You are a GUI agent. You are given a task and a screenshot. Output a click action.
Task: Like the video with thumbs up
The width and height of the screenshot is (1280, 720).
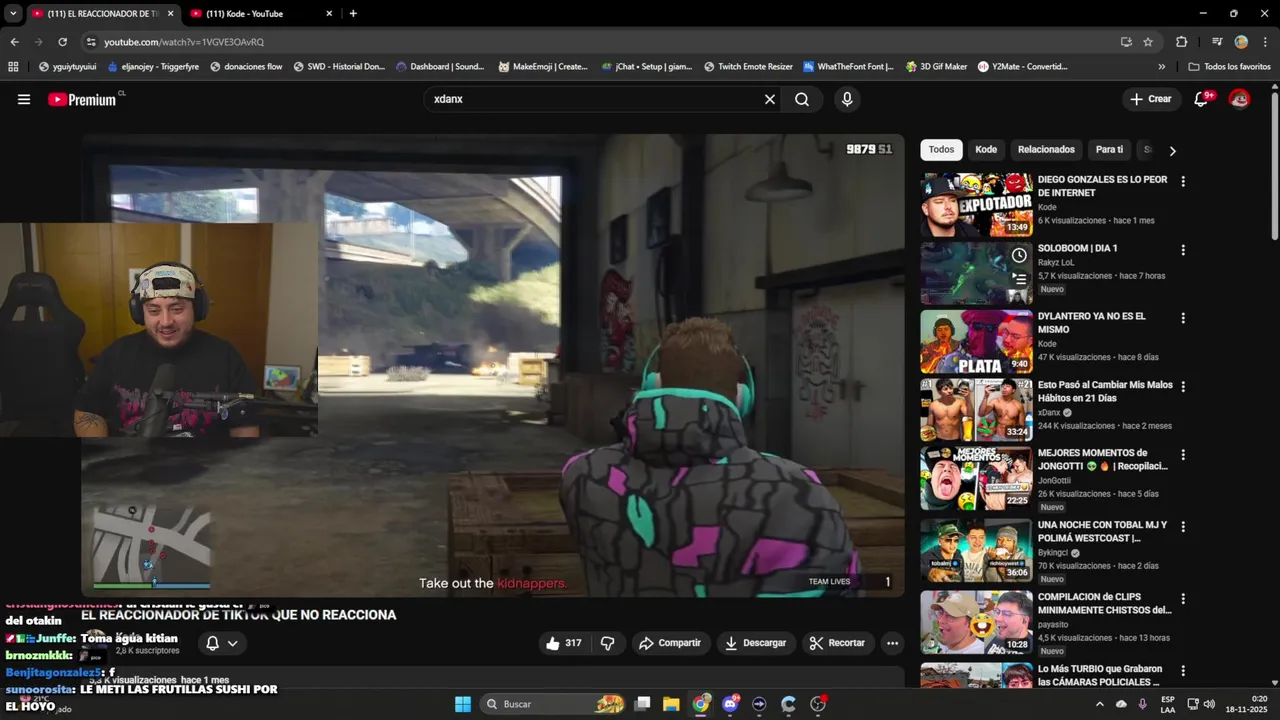coord(564,643)
